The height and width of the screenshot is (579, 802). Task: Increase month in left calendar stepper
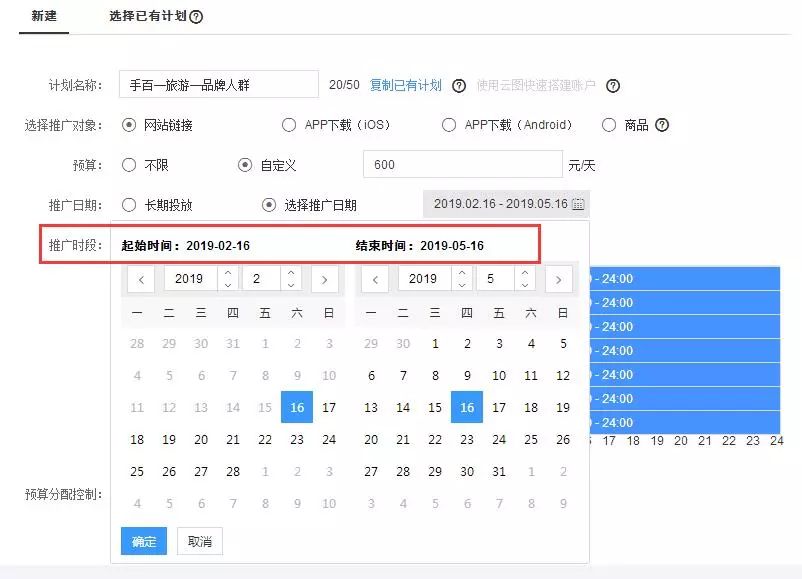[291, 273]
